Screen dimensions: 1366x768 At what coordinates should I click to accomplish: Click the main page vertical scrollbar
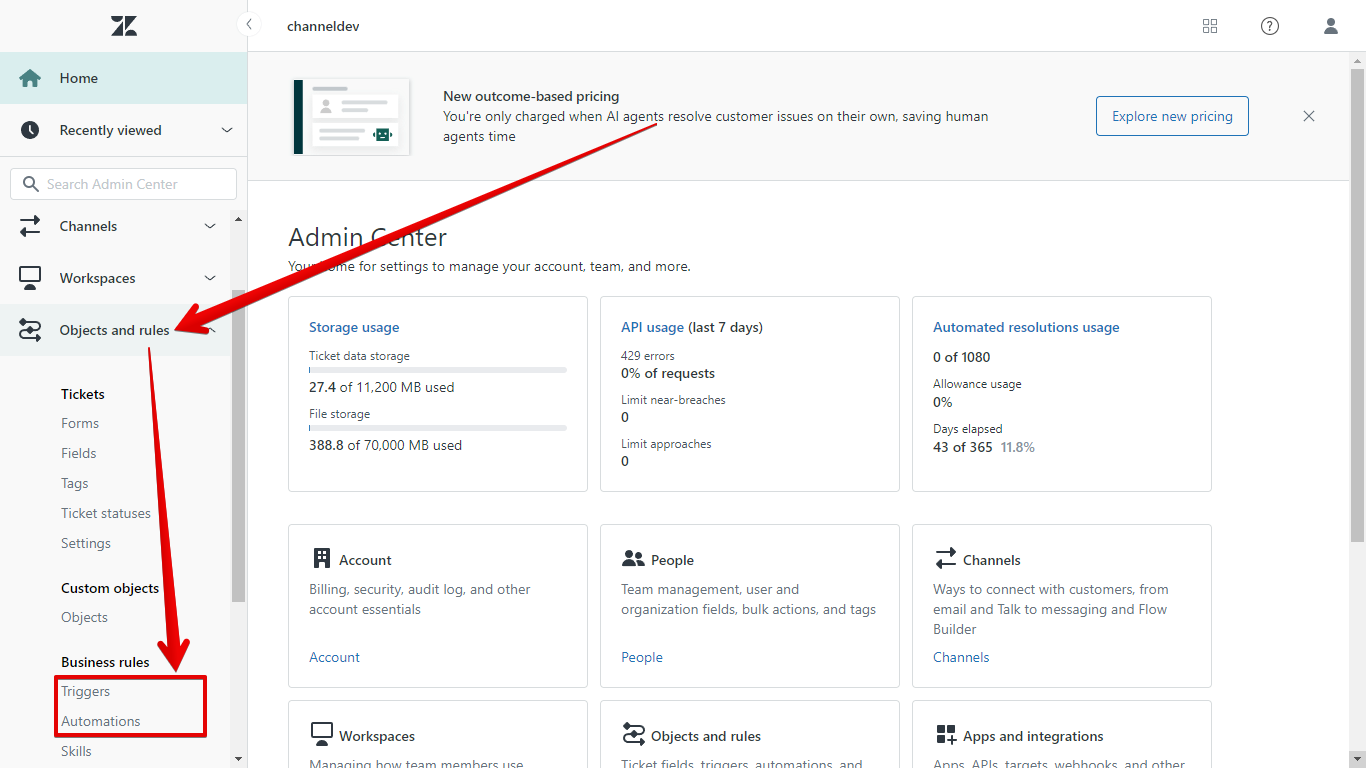click(x=1357, y=305)
